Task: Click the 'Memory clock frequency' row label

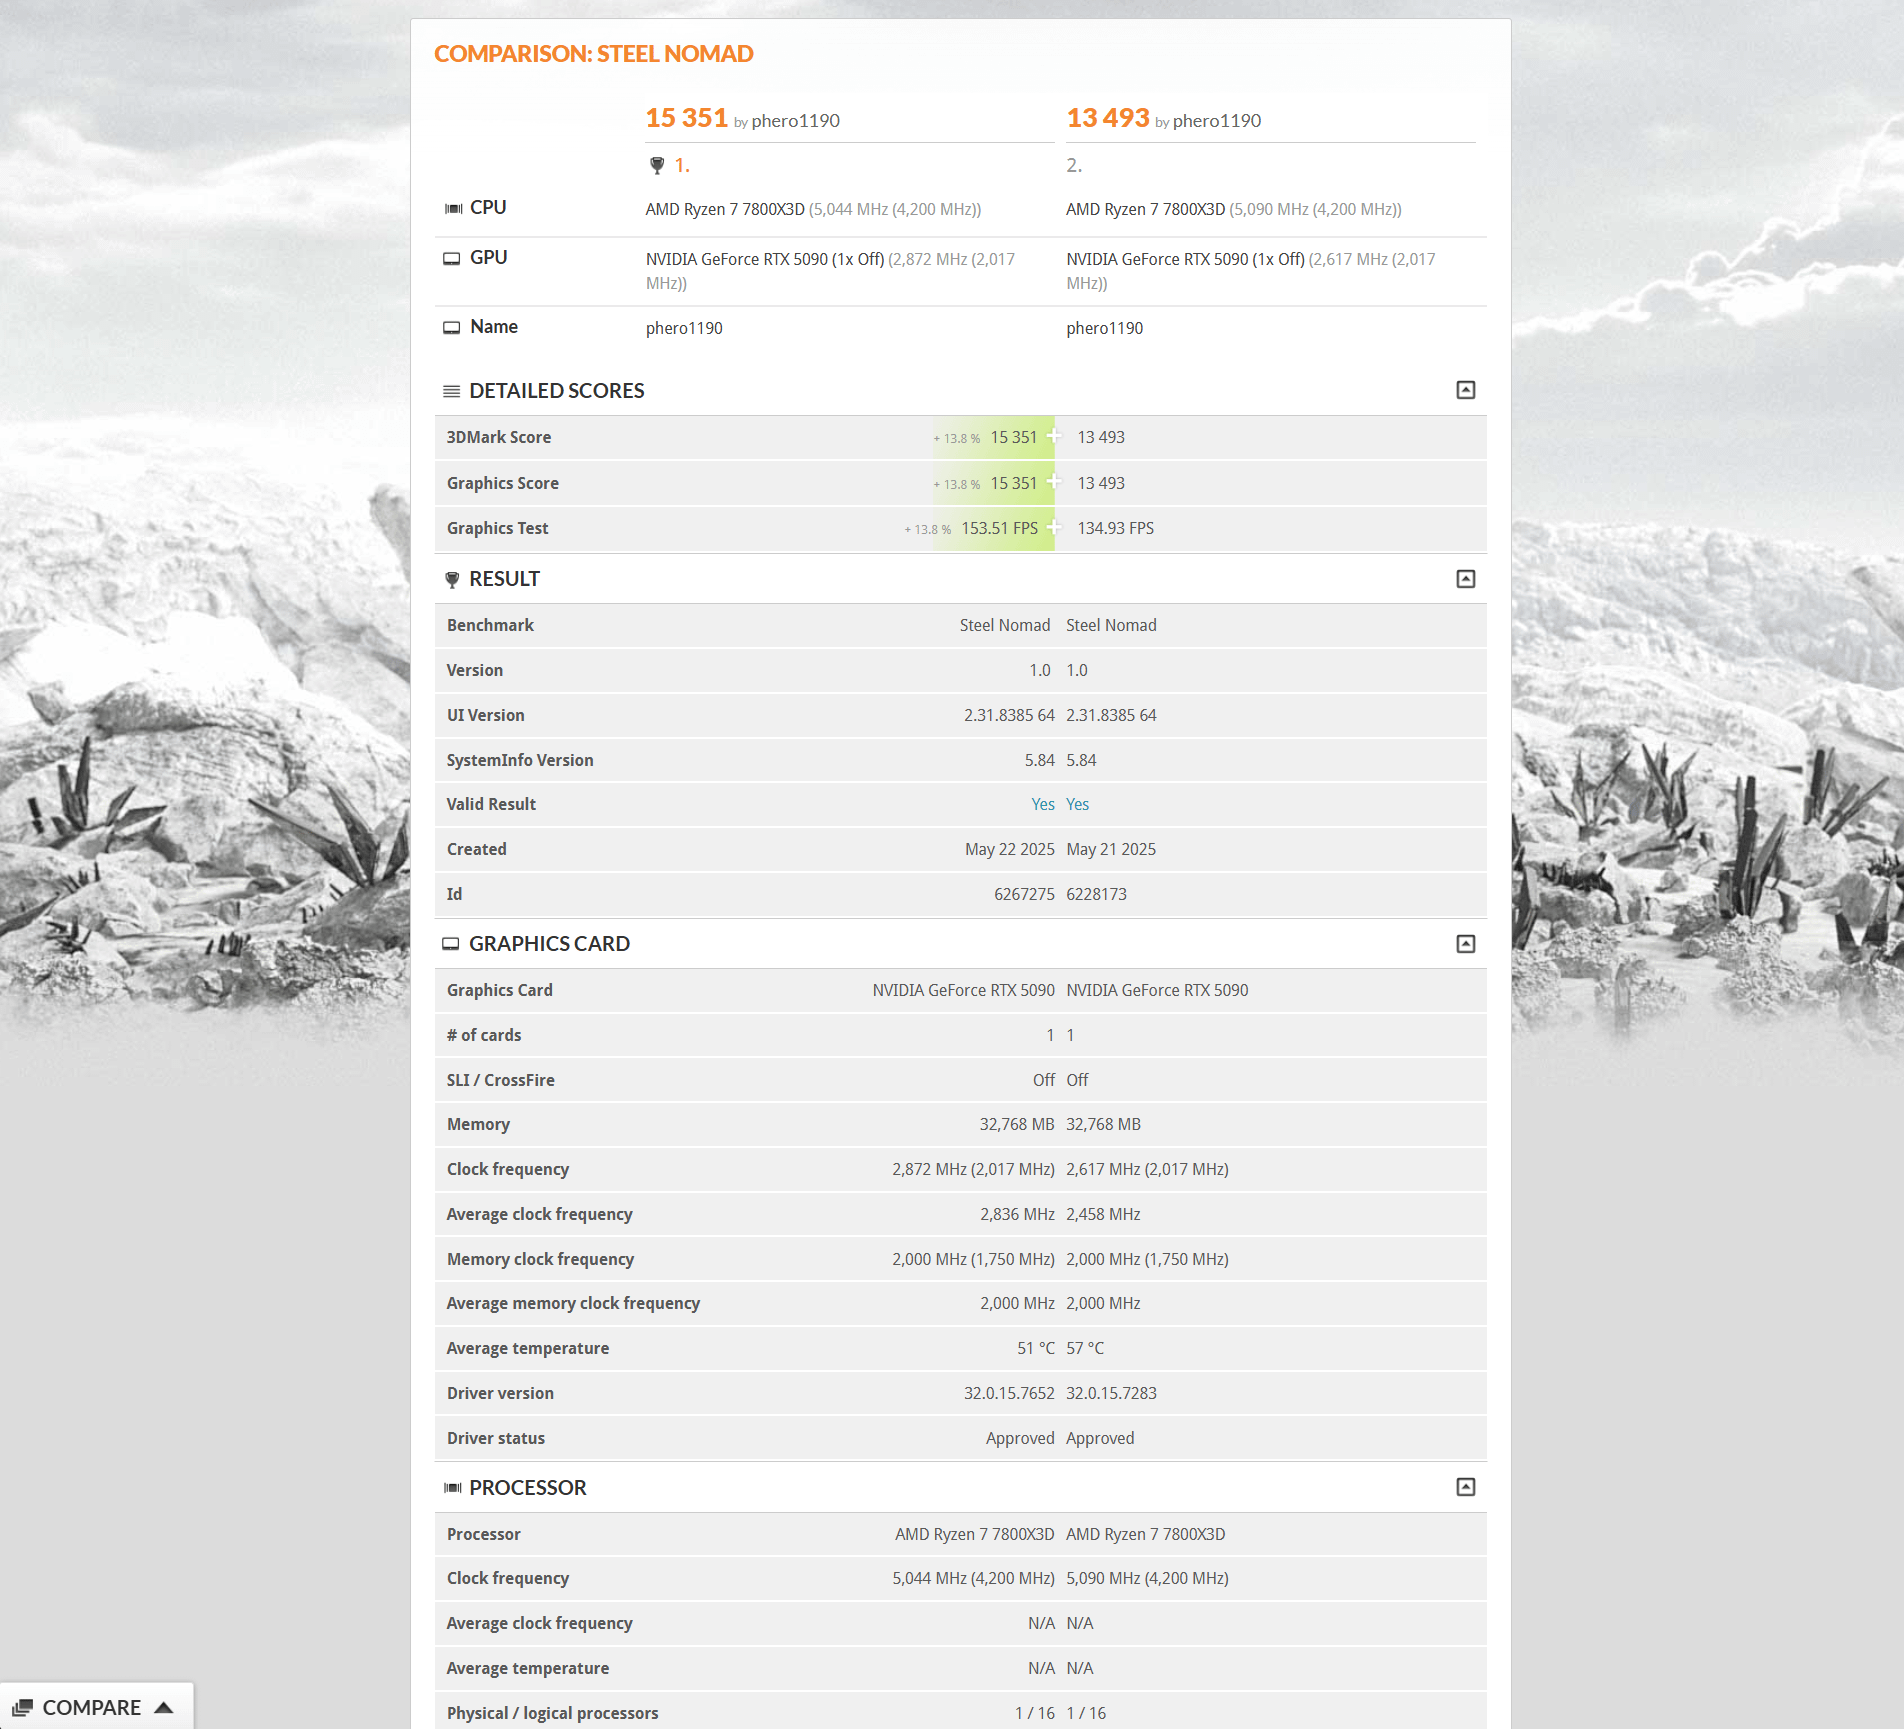Action: [540, 1259]
